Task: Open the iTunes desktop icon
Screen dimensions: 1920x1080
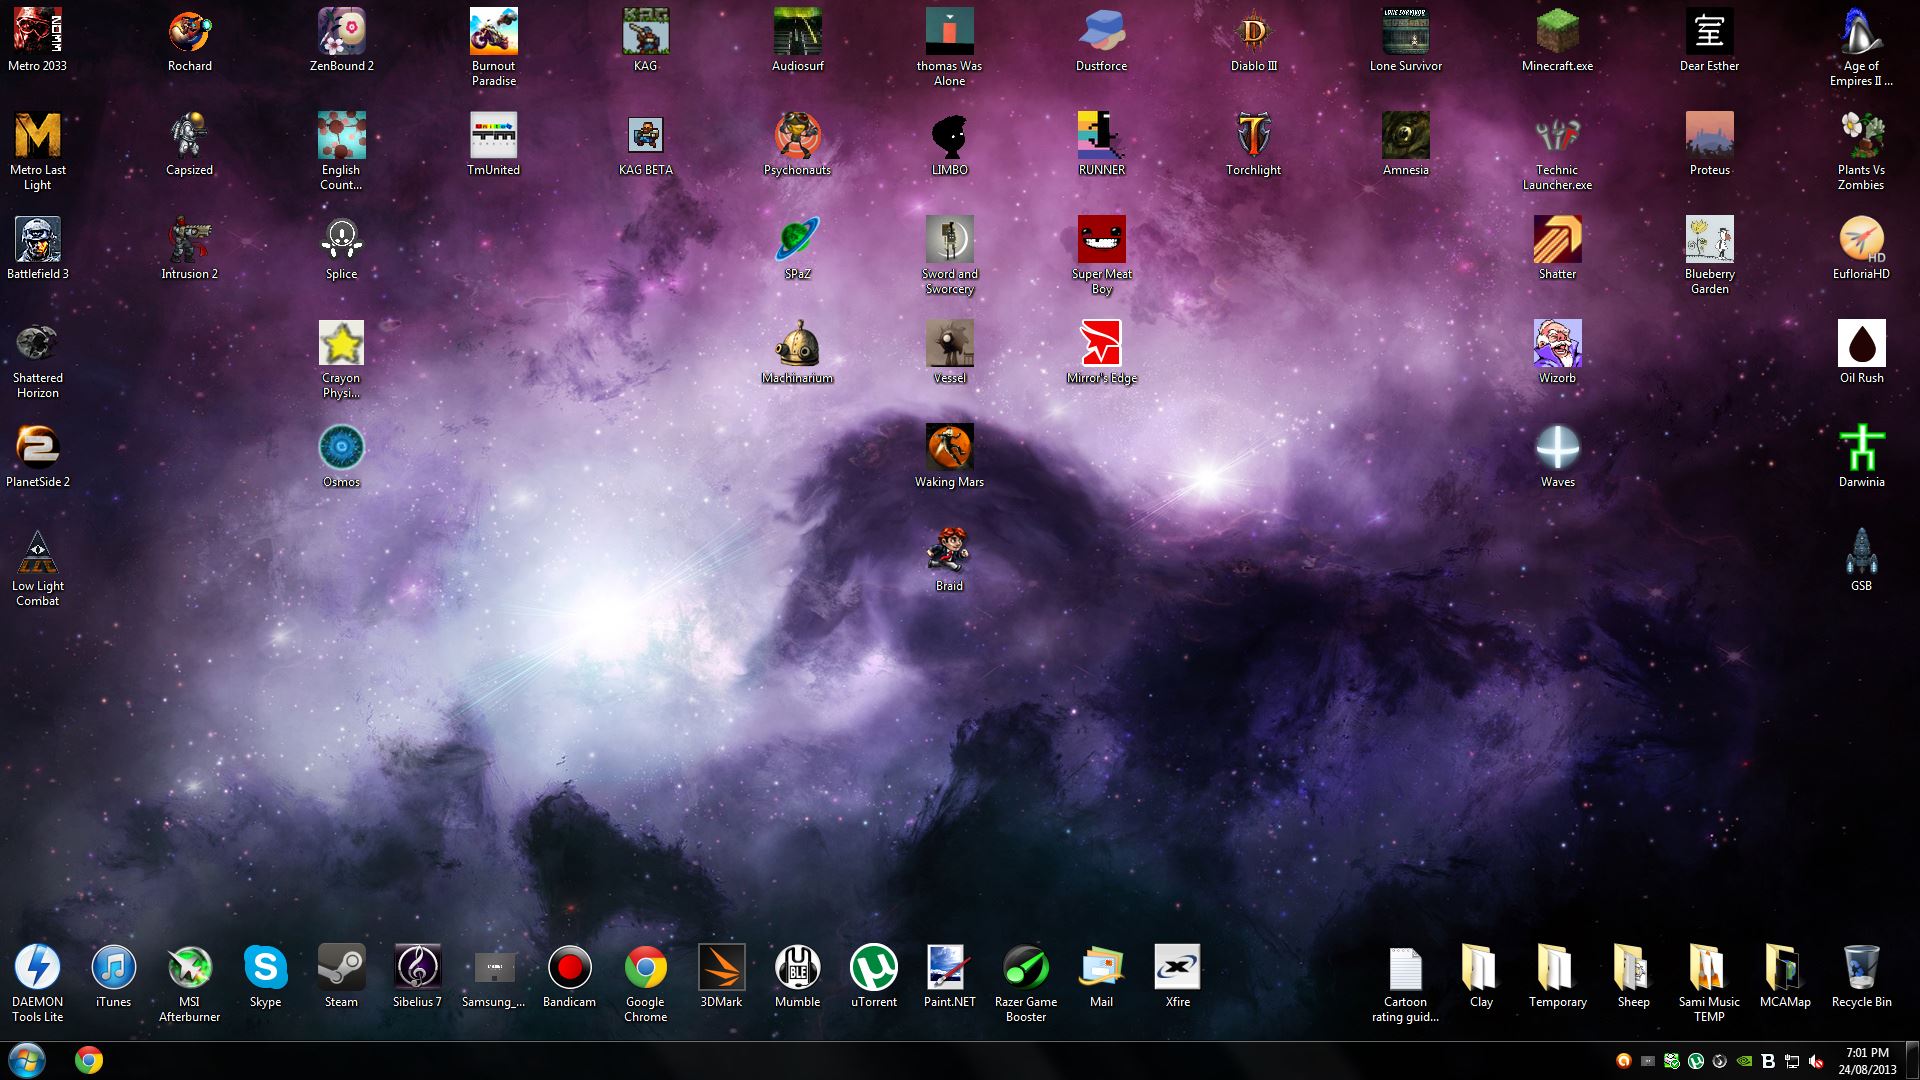Action: (114, 978)
